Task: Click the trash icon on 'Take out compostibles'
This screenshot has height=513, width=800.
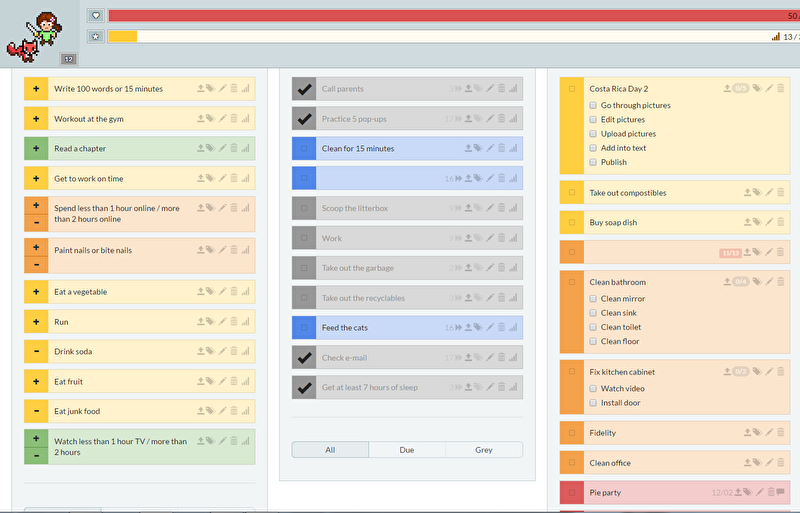Action: click(x=781, y=193)
